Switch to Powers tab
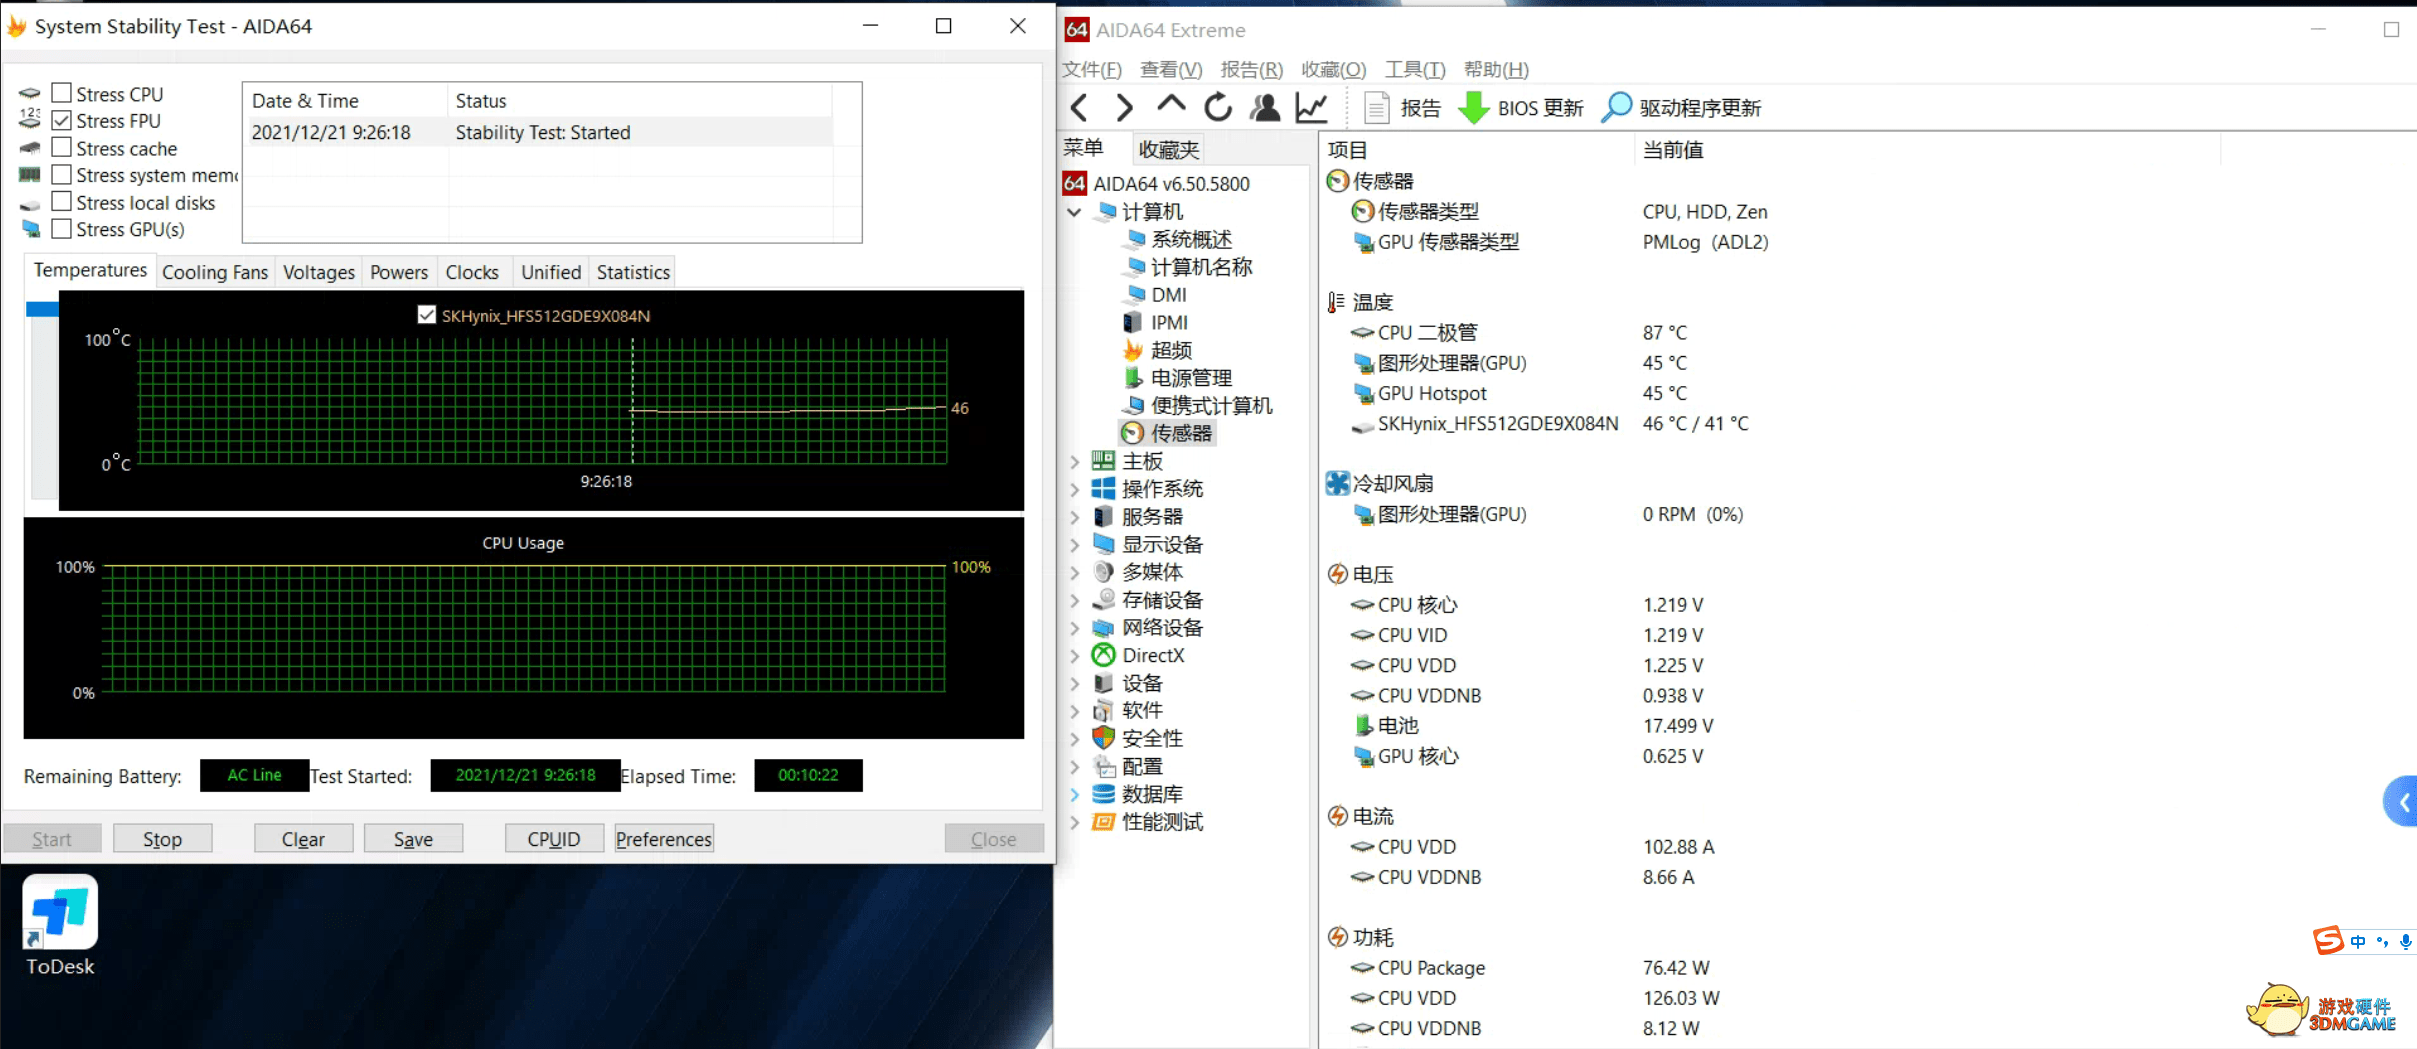Image resolution: width=2417 pixels, height=1049 pixels. point(399,272)
